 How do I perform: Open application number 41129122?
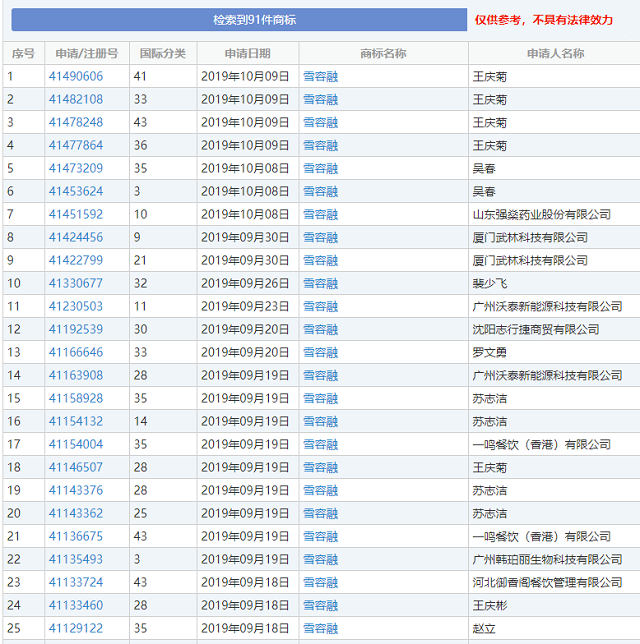click(76, 628)
